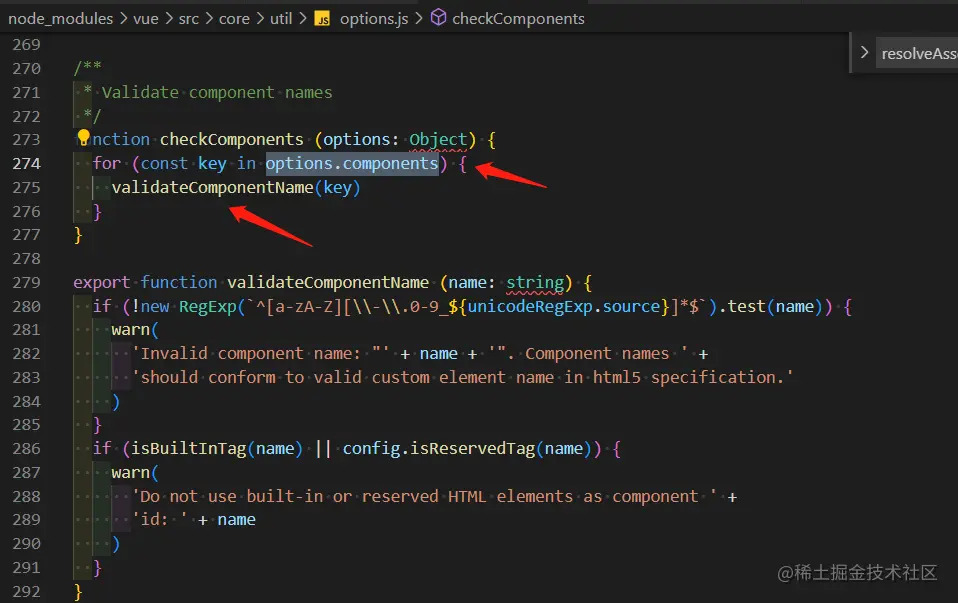
Task: Click unicodeRegExp.source in the regex
Action: pos(564,307)
